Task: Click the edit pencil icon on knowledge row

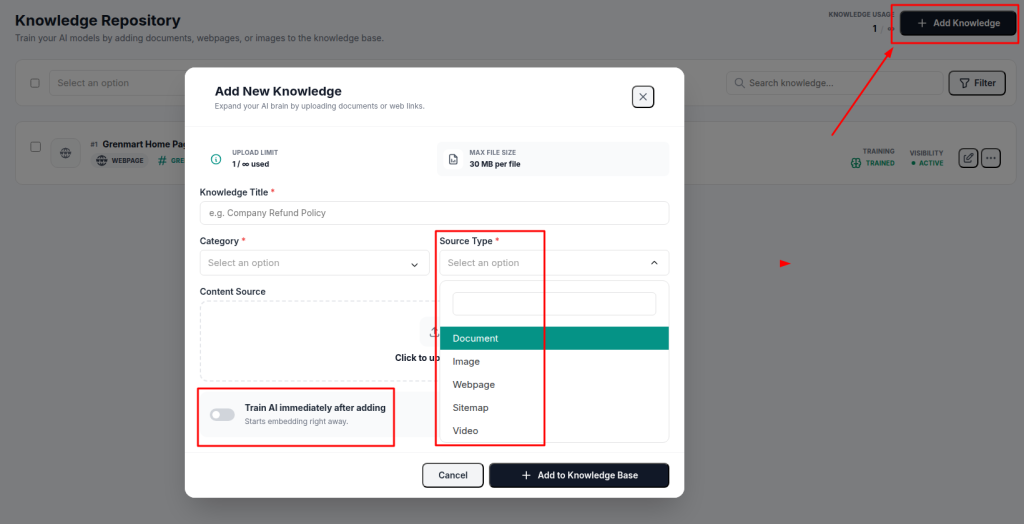Action: [x=968, y=157]
